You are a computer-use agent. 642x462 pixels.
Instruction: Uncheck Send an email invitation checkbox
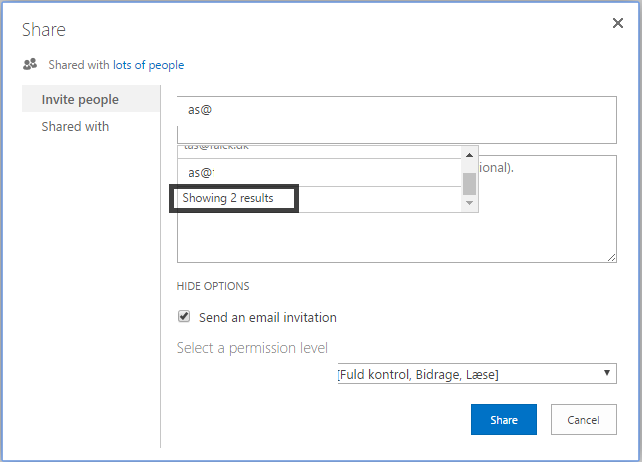pyautogui.click(x=184, y=317)
